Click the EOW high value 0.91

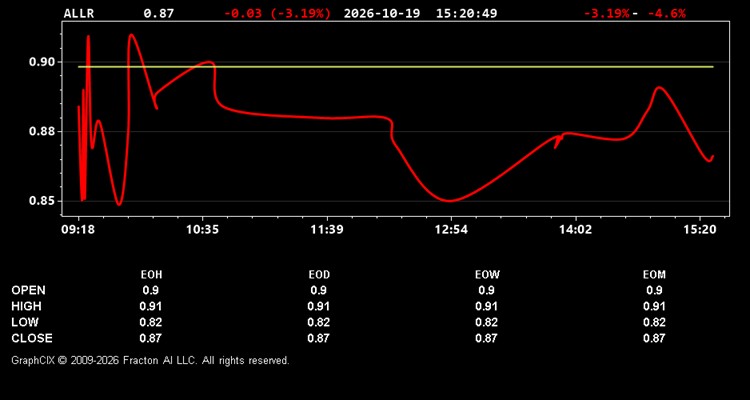[x=486, y=306]
